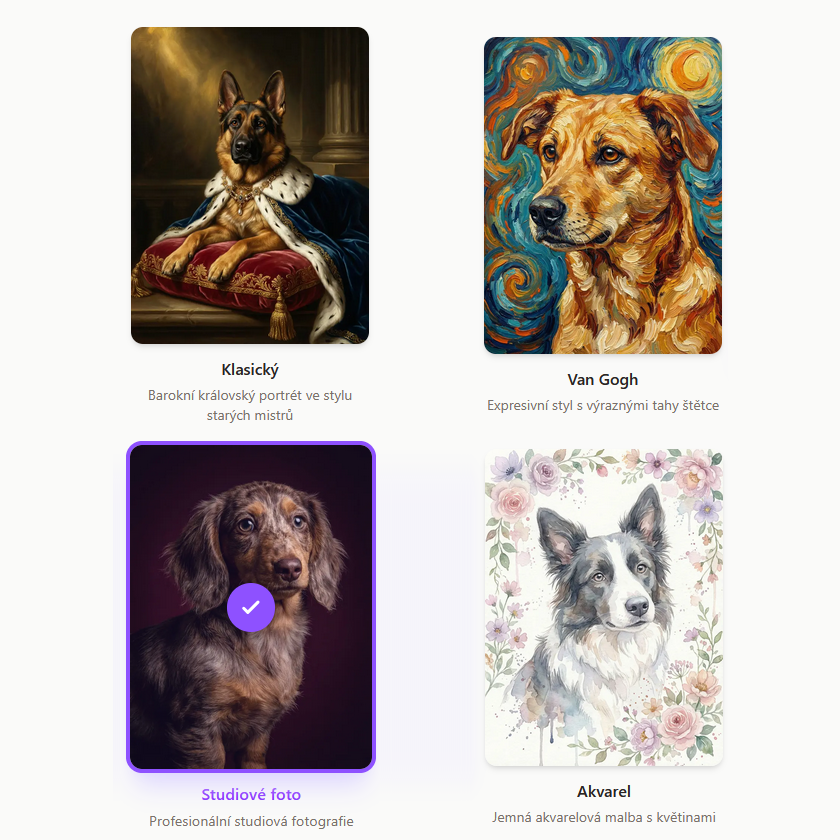Click the purple Studiové foto title
Screen dimensions: 840x840
click(x=251, y=794)
